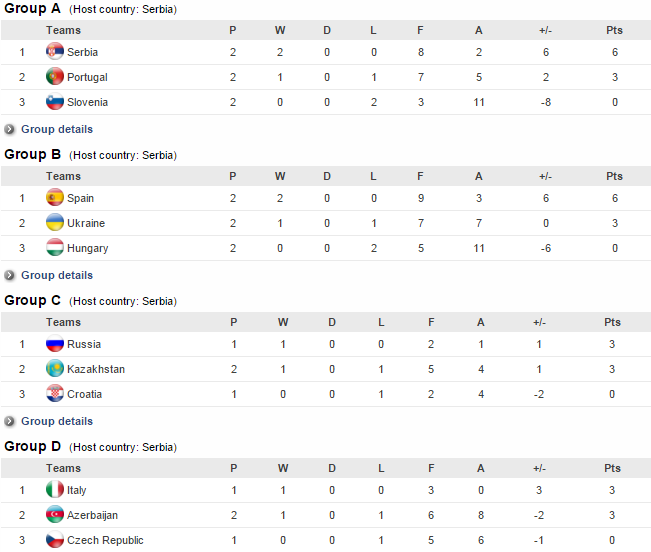Click the Teams column header in Group B
This screenshot has width=651, height=552.
[63, 176]
